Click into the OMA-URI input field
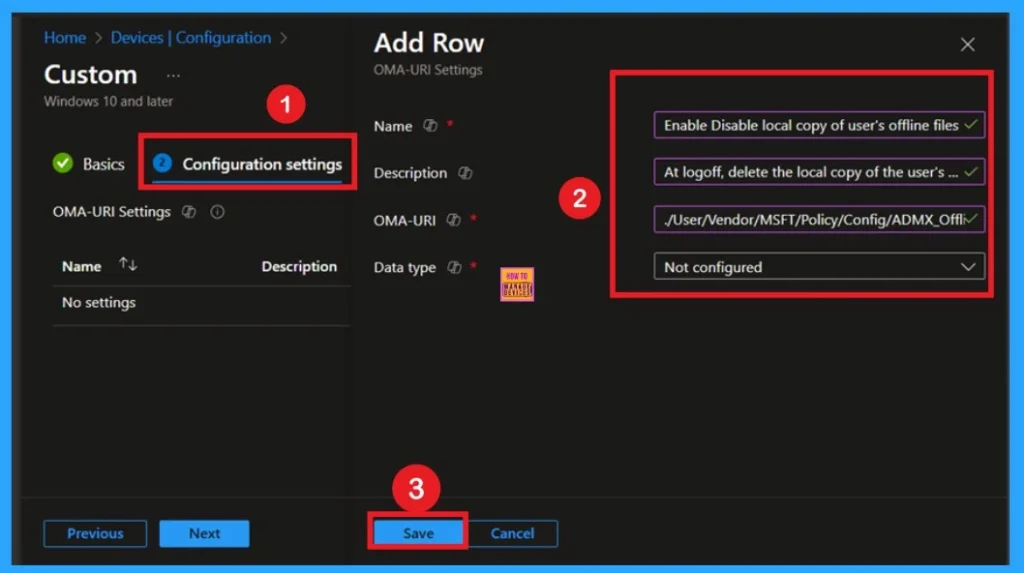 coord(819,219)
